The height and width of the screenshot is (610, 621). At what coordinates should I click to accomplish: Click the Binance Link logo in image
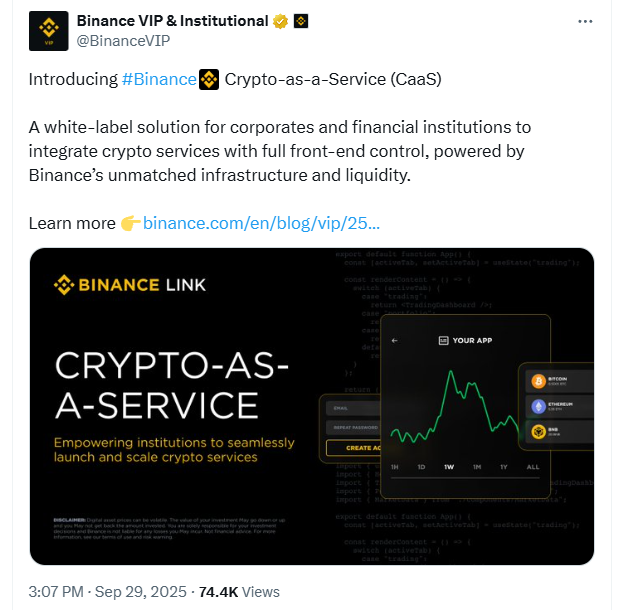click(130, 284)
